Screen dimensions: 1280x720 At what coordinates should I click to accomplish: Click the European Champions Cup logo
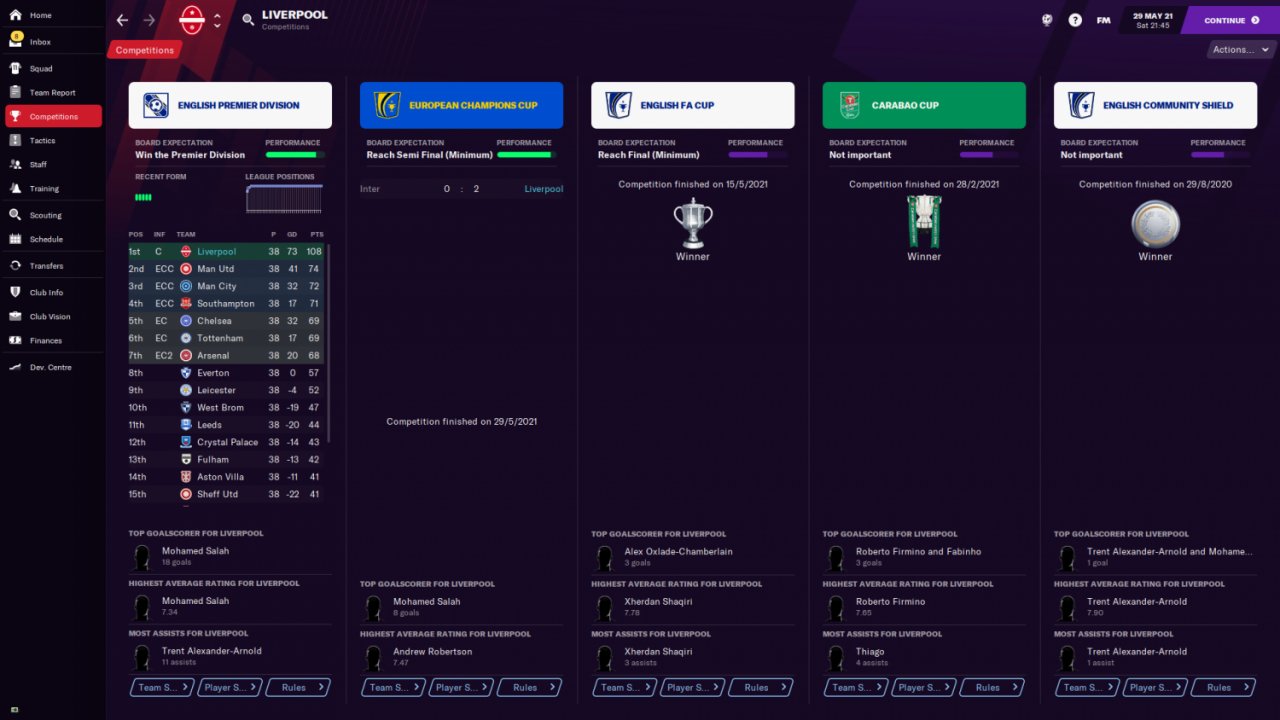387,105
